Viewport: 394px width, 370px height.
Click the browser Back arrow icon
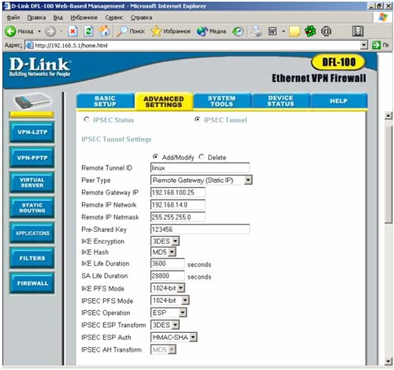tap(10, 31)
